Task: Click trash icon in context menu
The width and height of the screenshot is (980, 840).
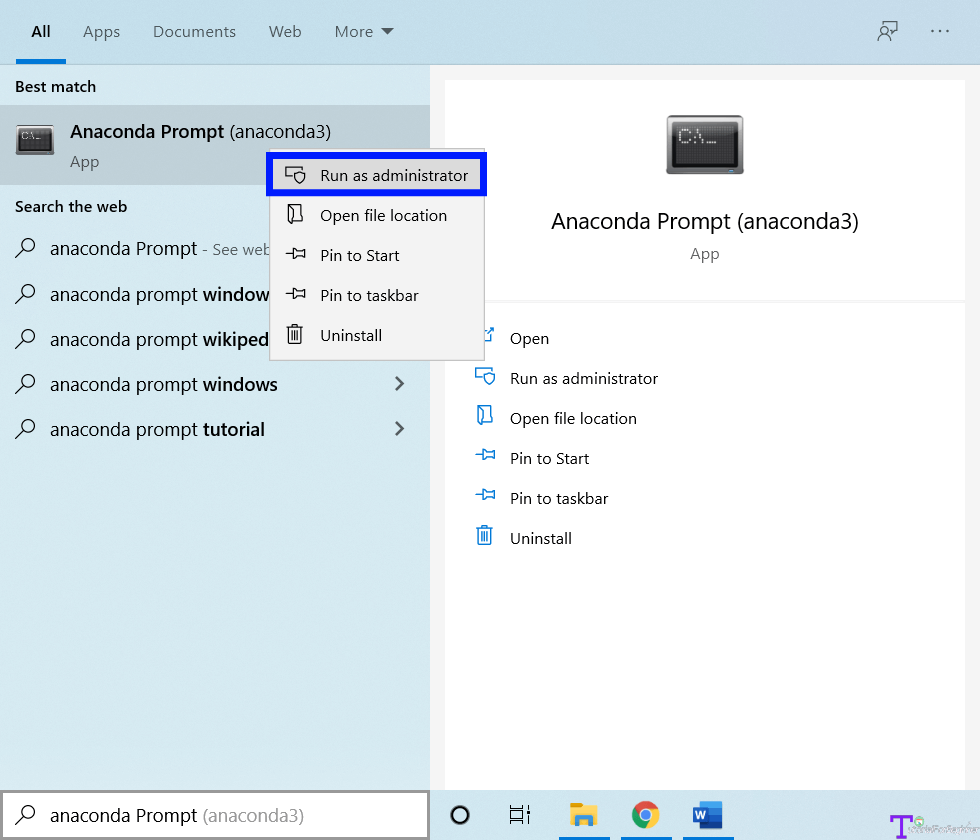Action: 295,334
